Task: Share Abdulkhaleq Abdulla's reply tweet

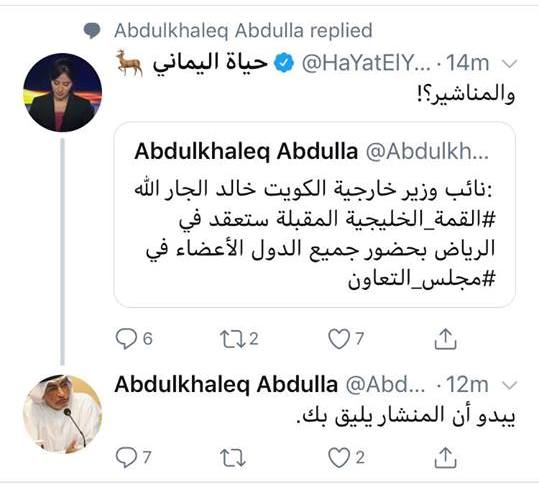Action: pos(445,457)
